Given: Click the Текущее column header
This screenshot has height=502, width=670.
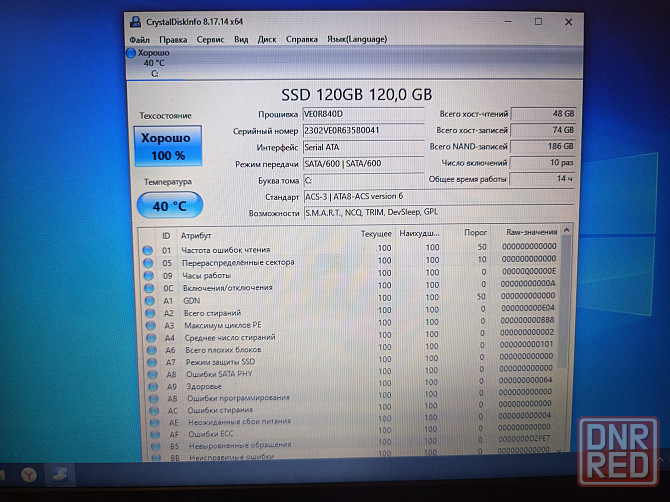Looking at the screenshot, I should pos(376,234).
